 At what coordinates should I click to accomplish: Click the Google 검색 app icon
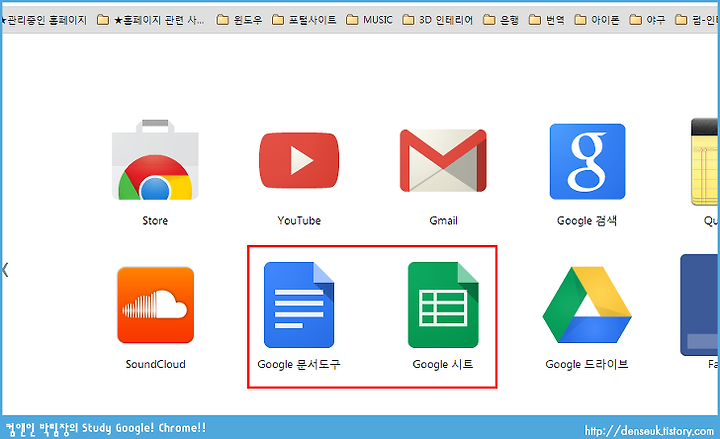coord(587,161)
